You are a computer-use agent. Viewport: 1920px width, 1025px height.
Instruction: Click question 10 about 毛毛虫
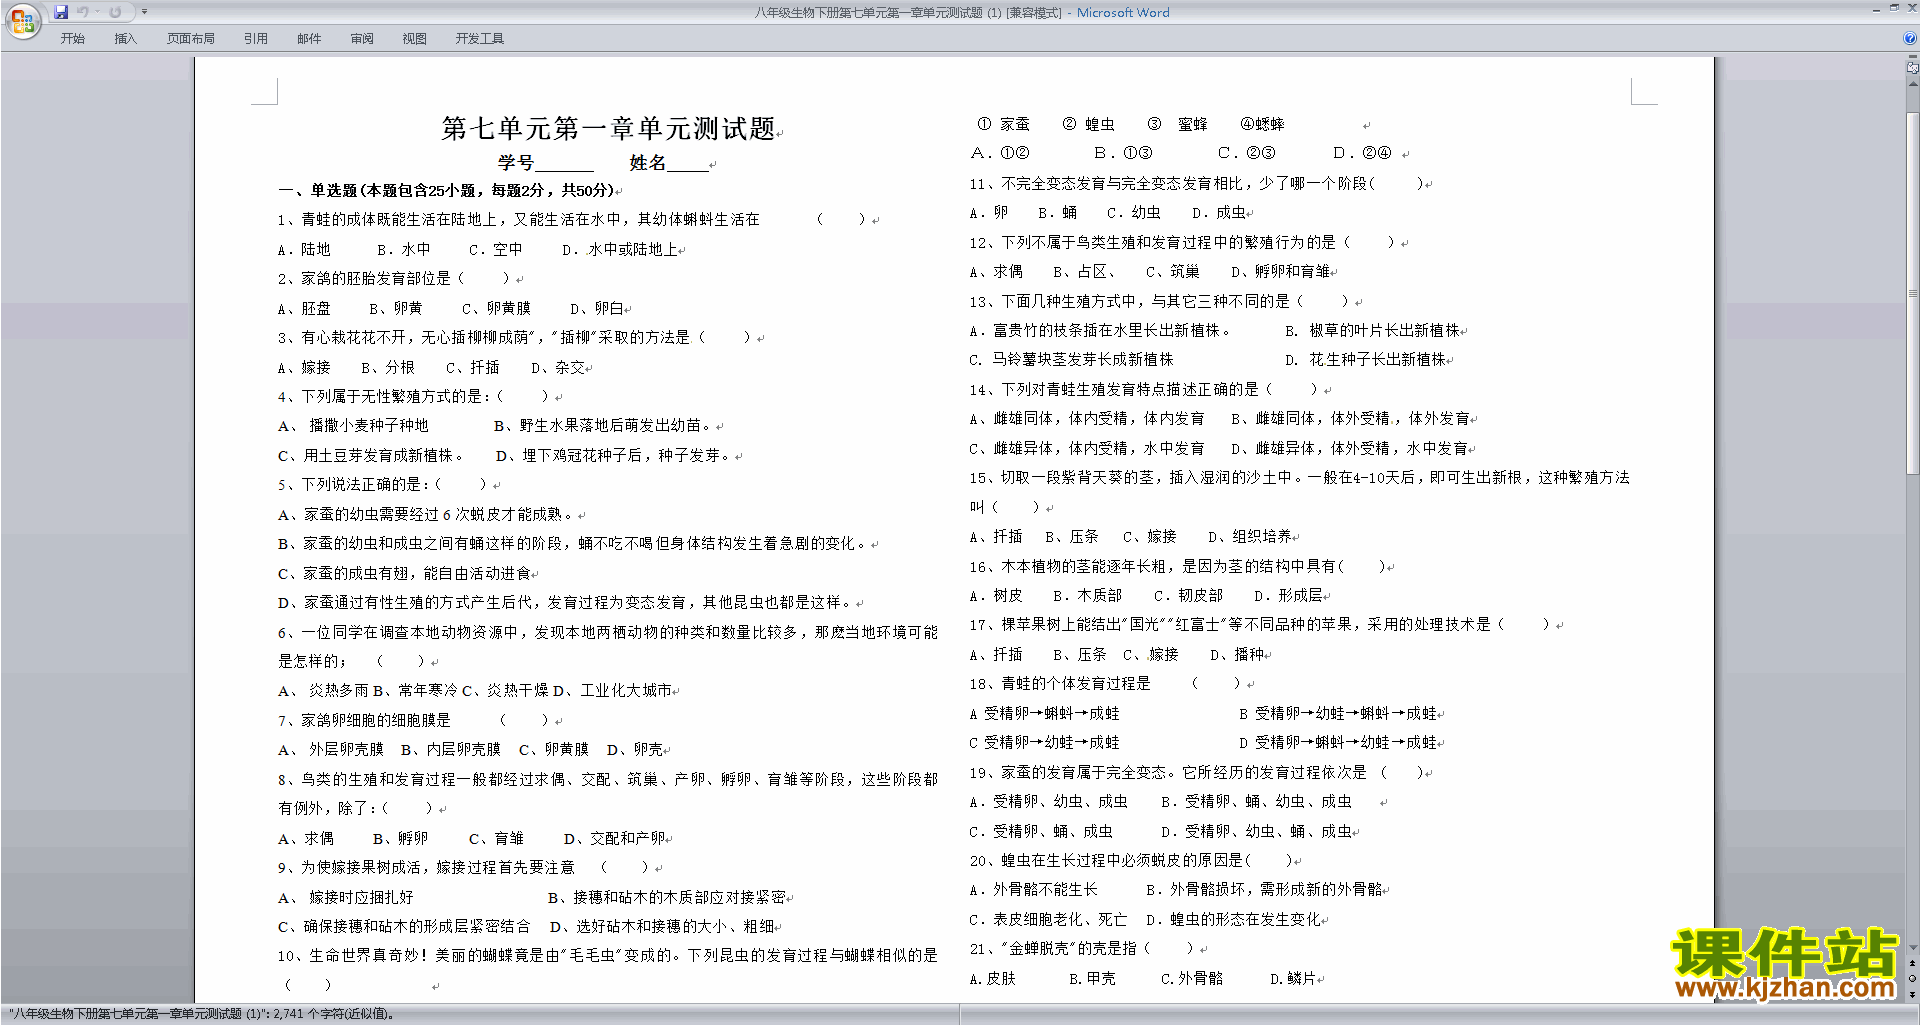coord(608,956)
